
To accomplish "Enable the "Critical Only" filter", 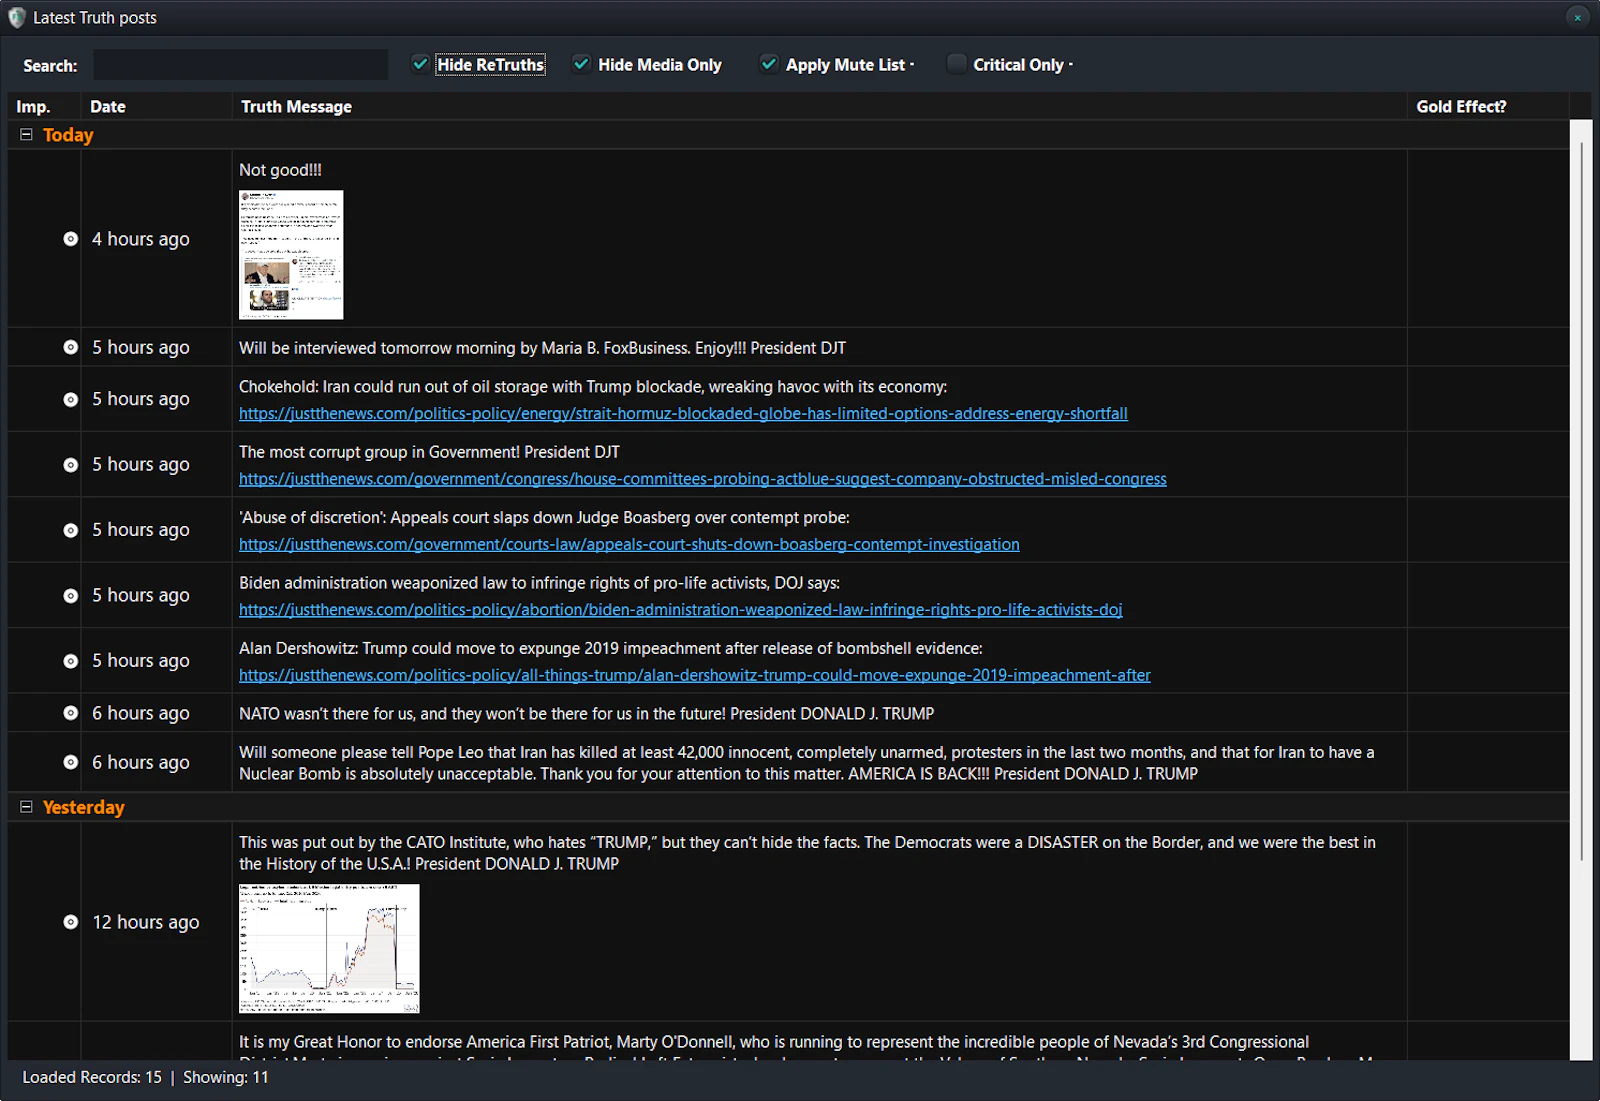I will pyautogui.click(x=956, y=63).
